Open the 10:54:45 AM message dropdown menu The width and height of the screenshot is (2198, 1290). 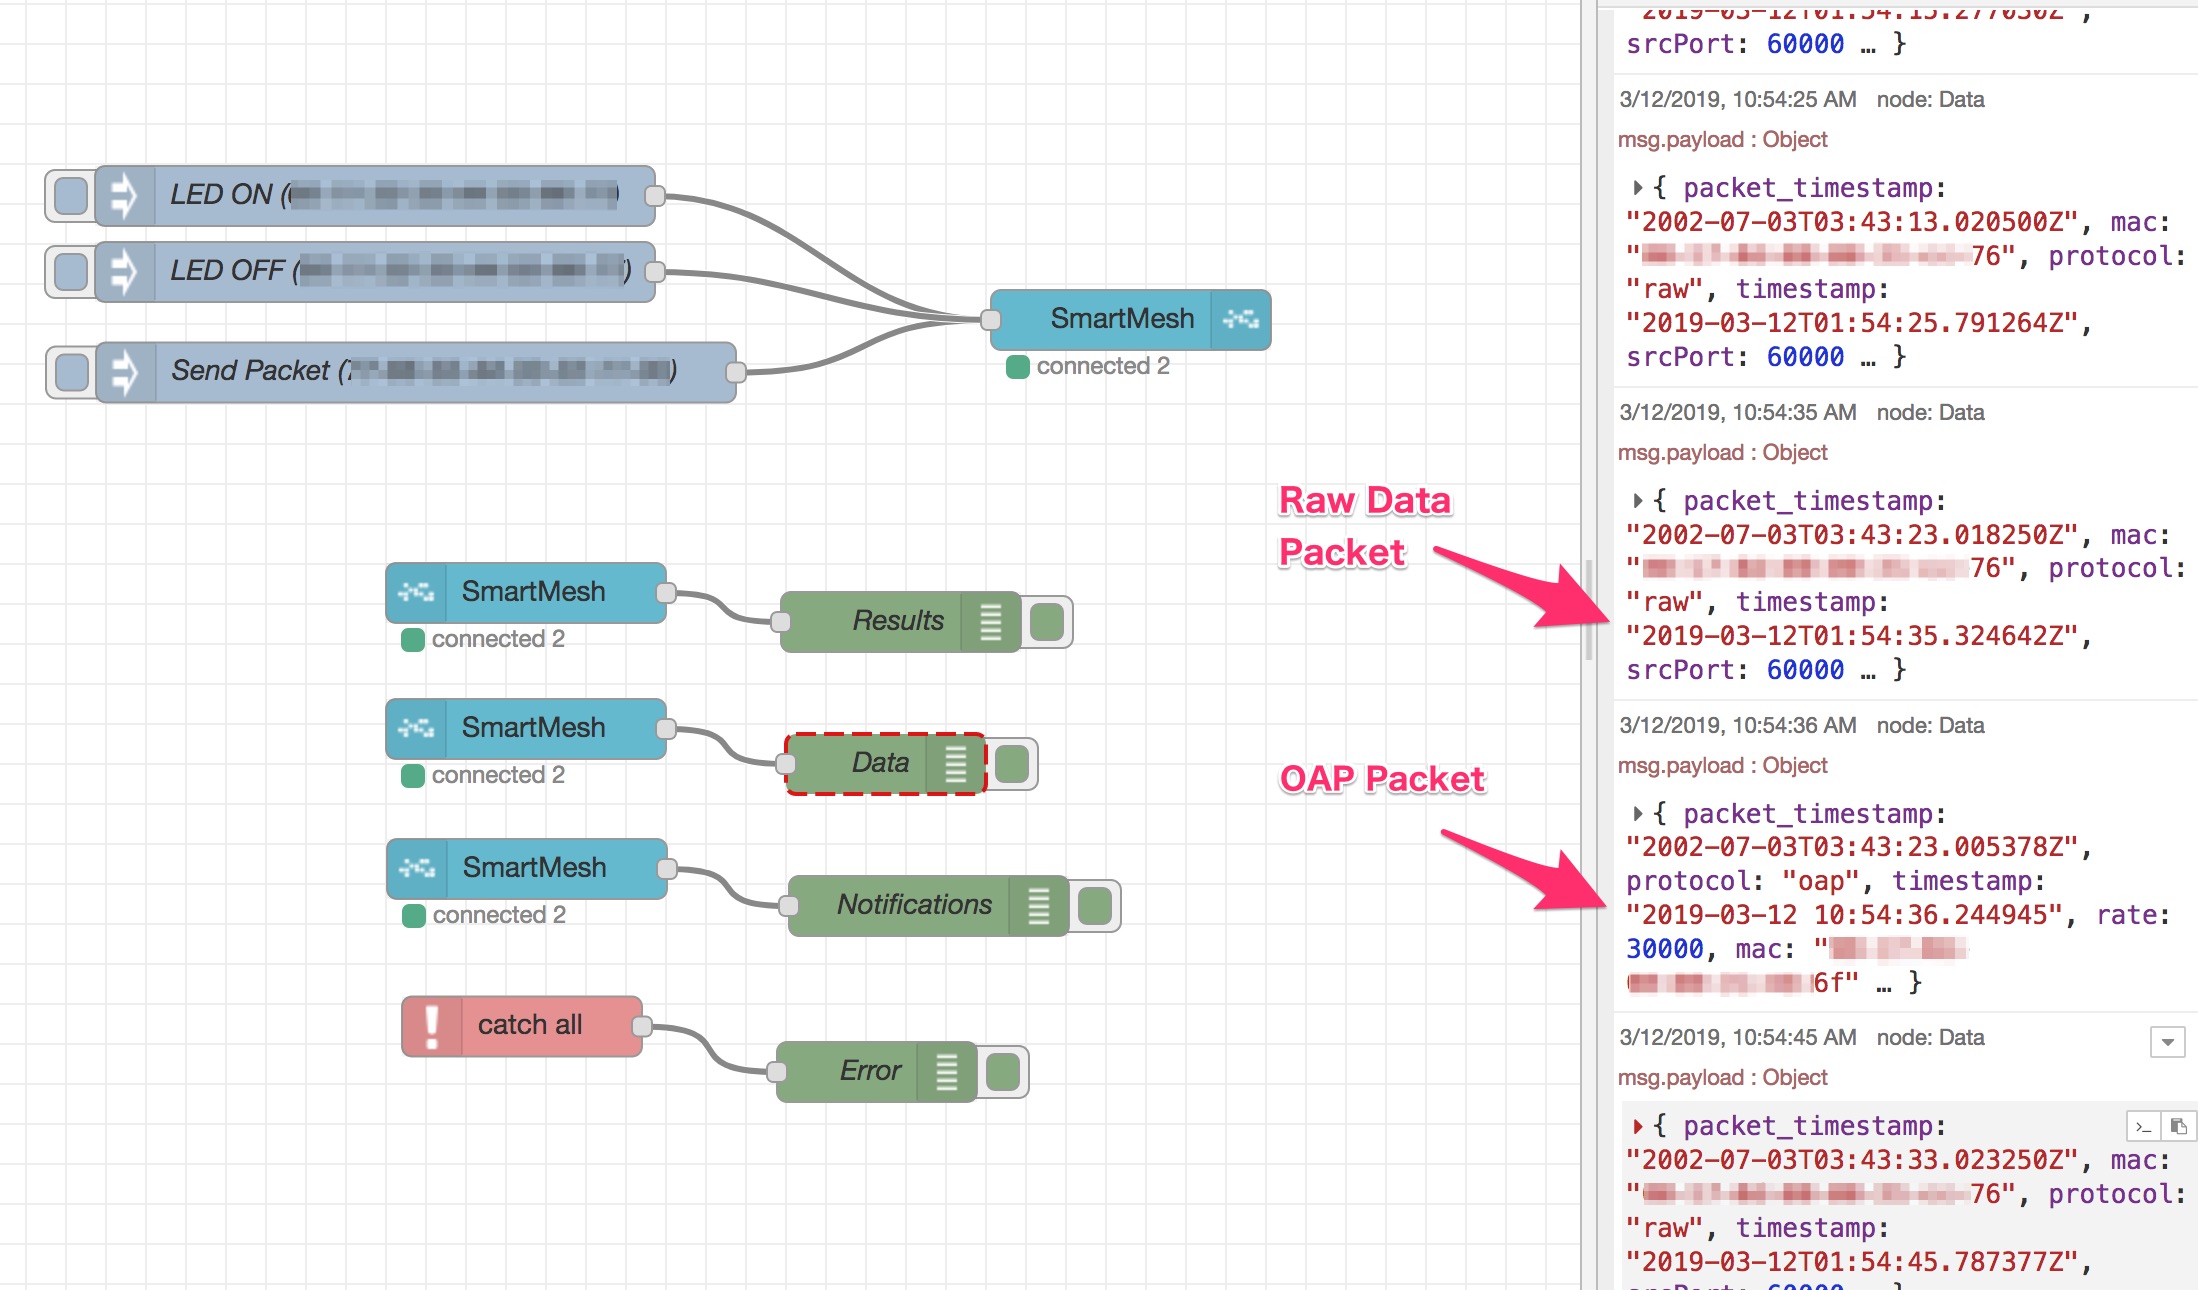tap(2167, 1042)
